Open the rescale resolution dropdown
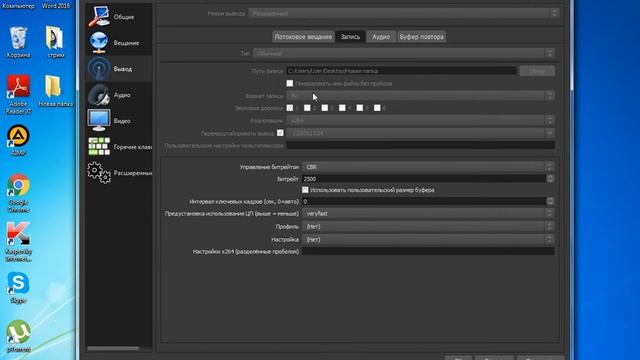Screen dimensions: 640x360 [420, 133]
